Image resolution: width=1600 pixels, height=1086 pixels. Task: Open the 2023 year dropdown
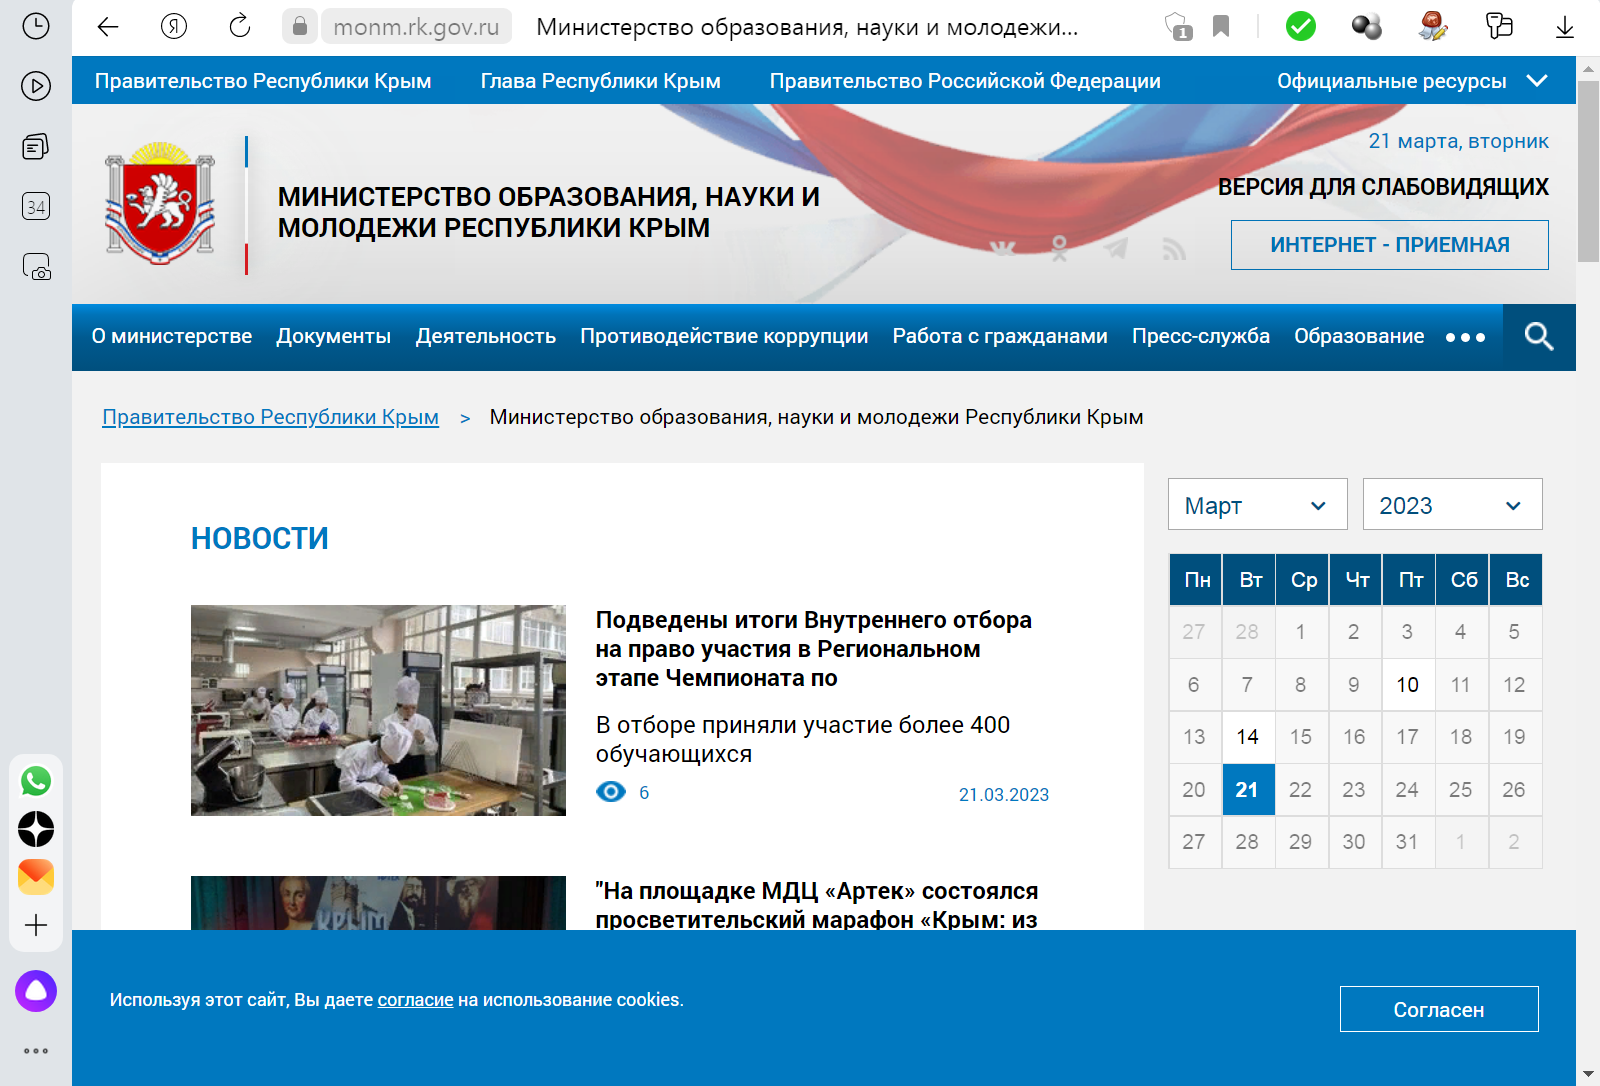click(1451, 505)
